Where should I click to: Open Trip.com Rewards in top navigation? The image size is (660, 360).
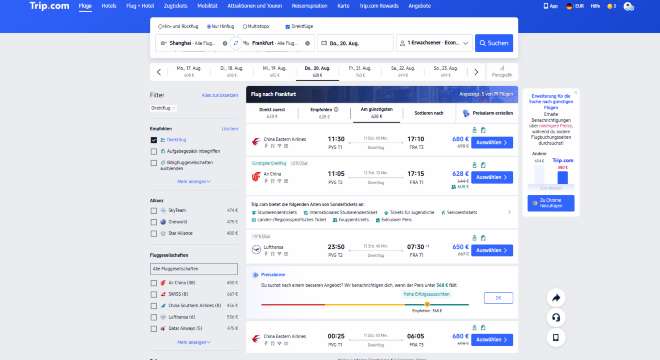379,6
